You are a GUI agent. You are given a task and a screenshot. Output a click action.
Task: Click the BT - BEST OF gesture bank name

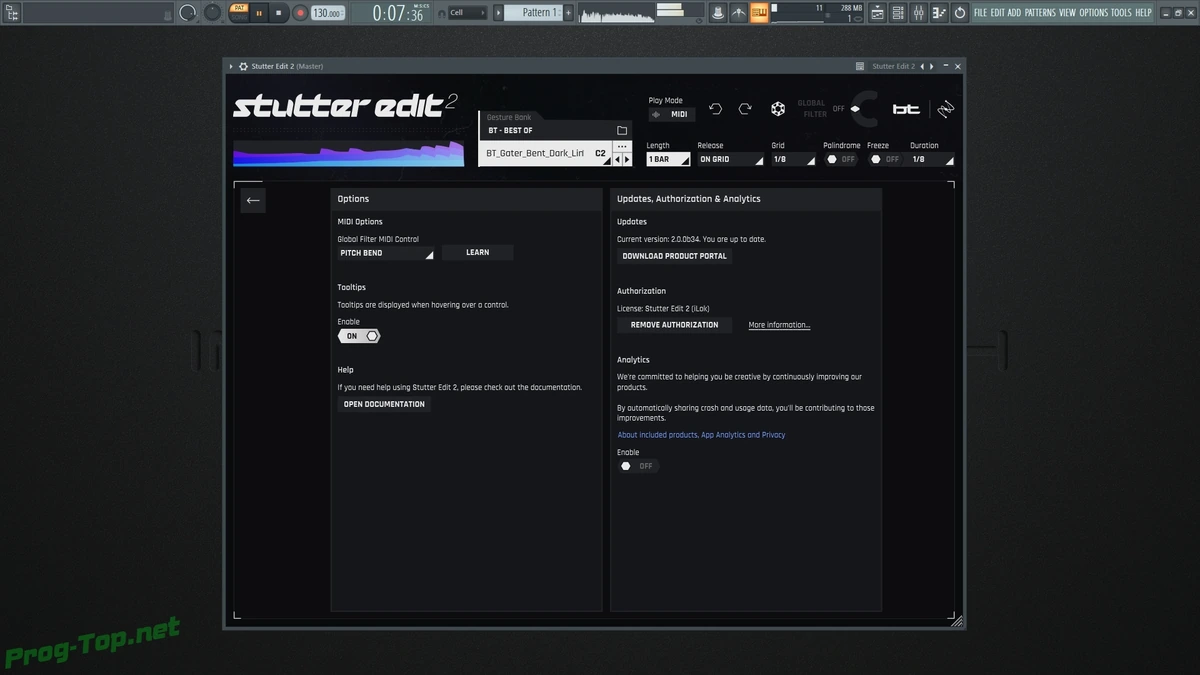click(510, 131)
